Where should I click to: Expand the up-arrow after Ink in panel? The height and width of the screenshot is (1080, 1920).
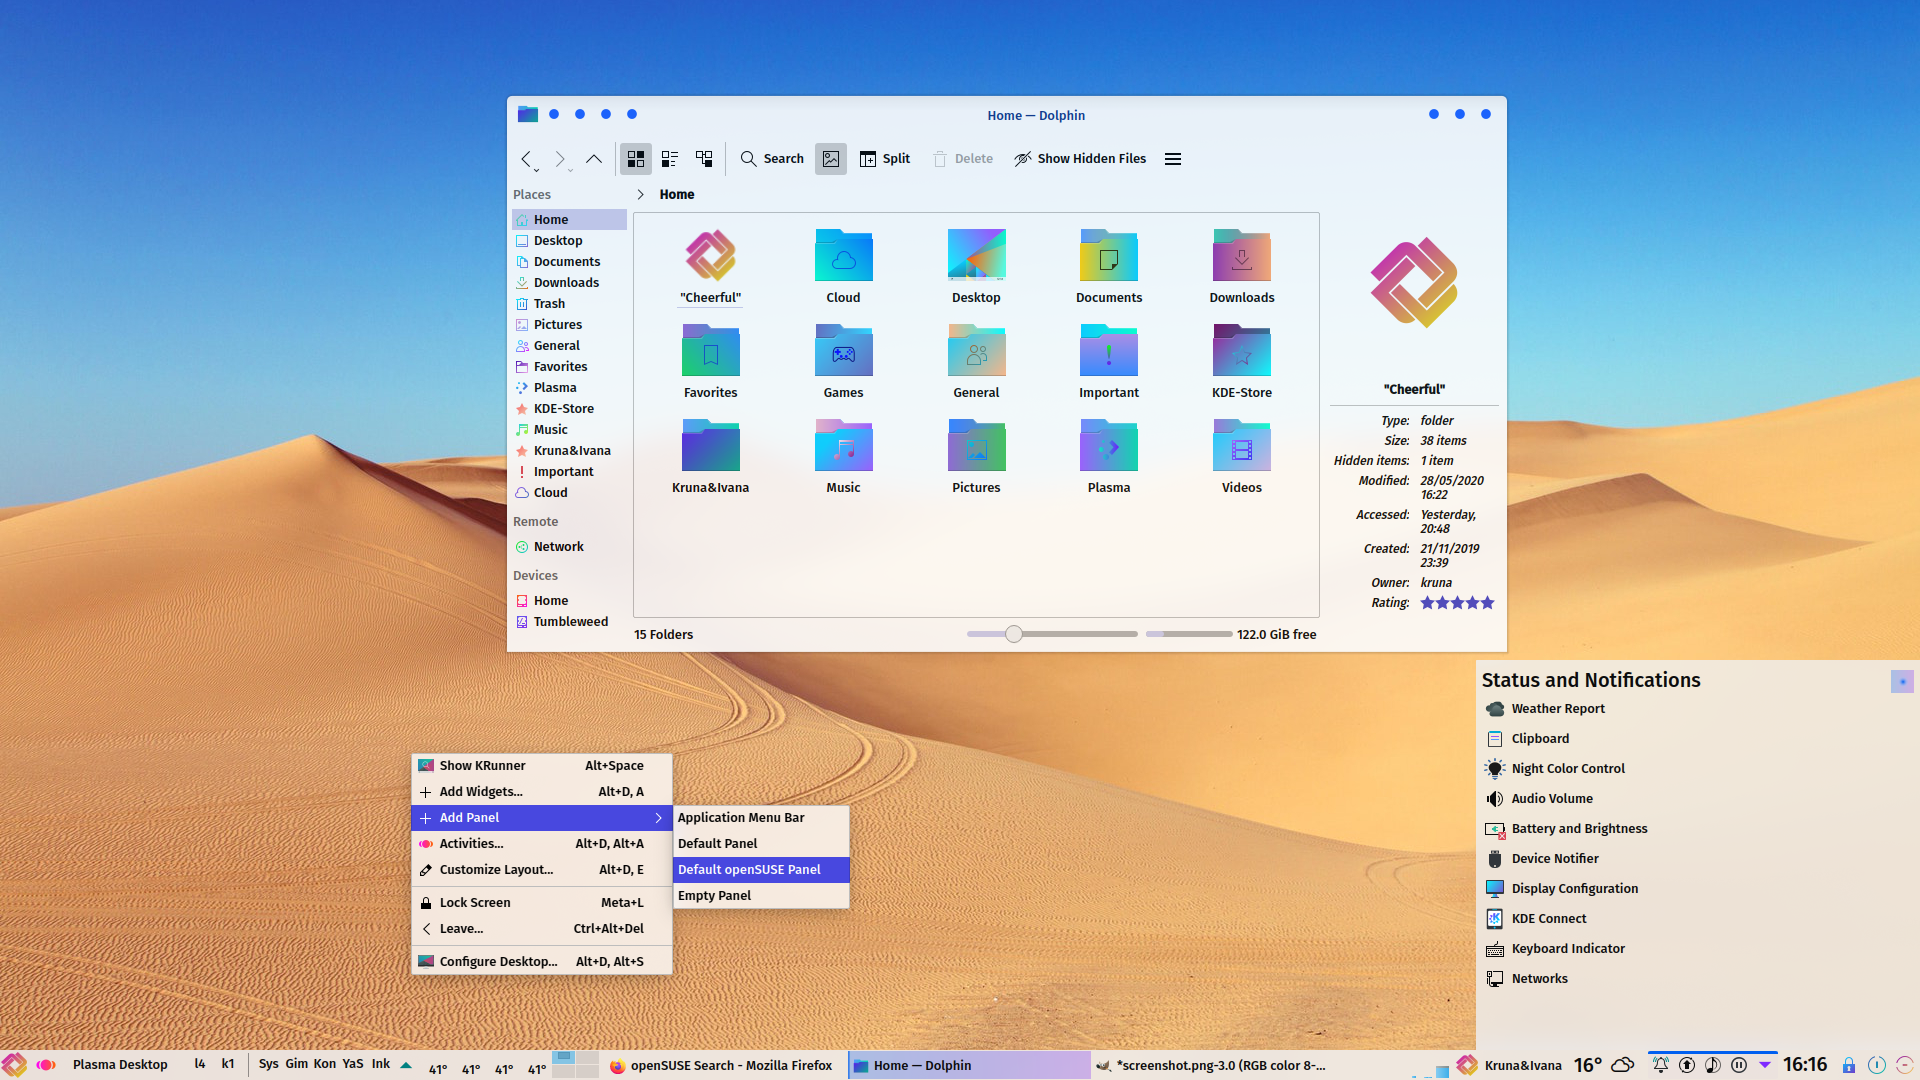click(x=406, y=1065)
